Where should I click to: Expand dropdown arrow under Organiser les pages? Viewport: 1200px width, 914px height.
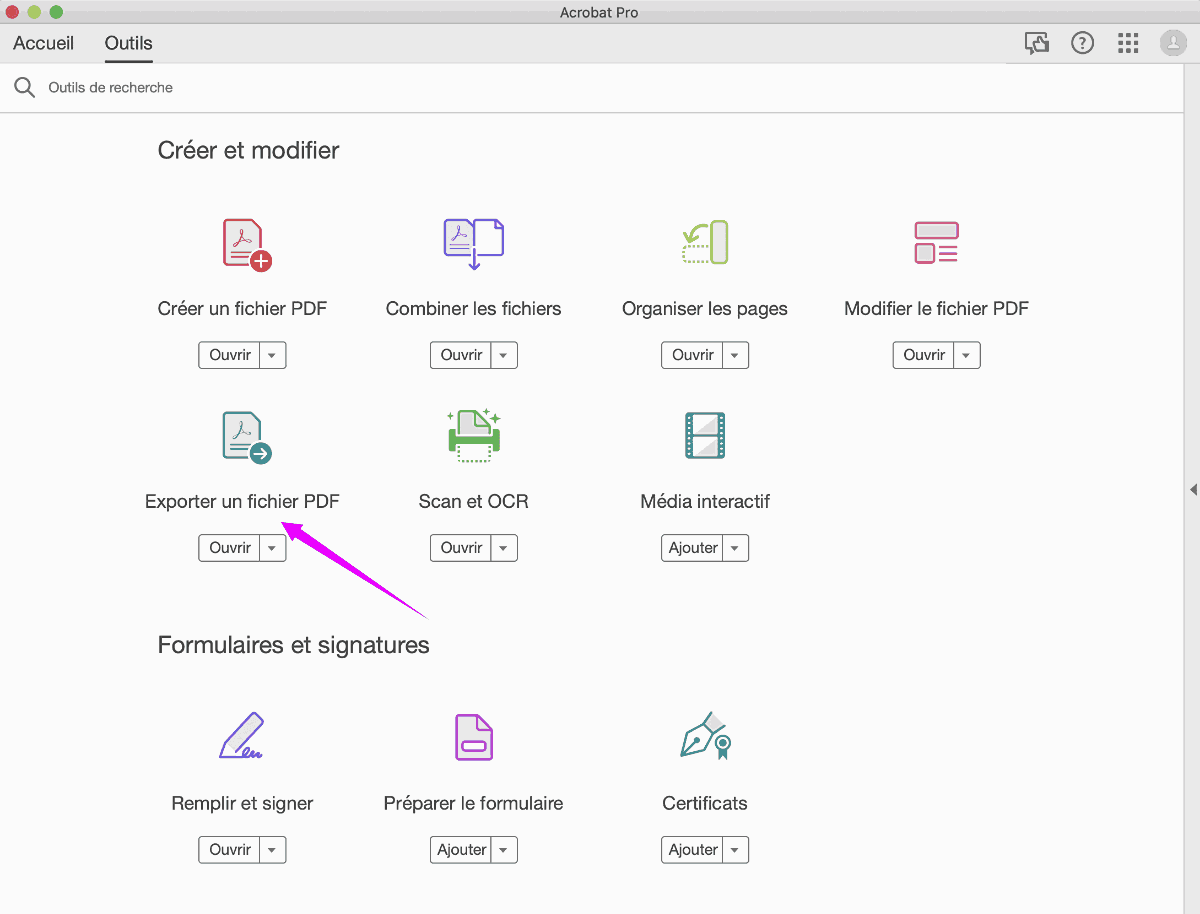(736, 355)
